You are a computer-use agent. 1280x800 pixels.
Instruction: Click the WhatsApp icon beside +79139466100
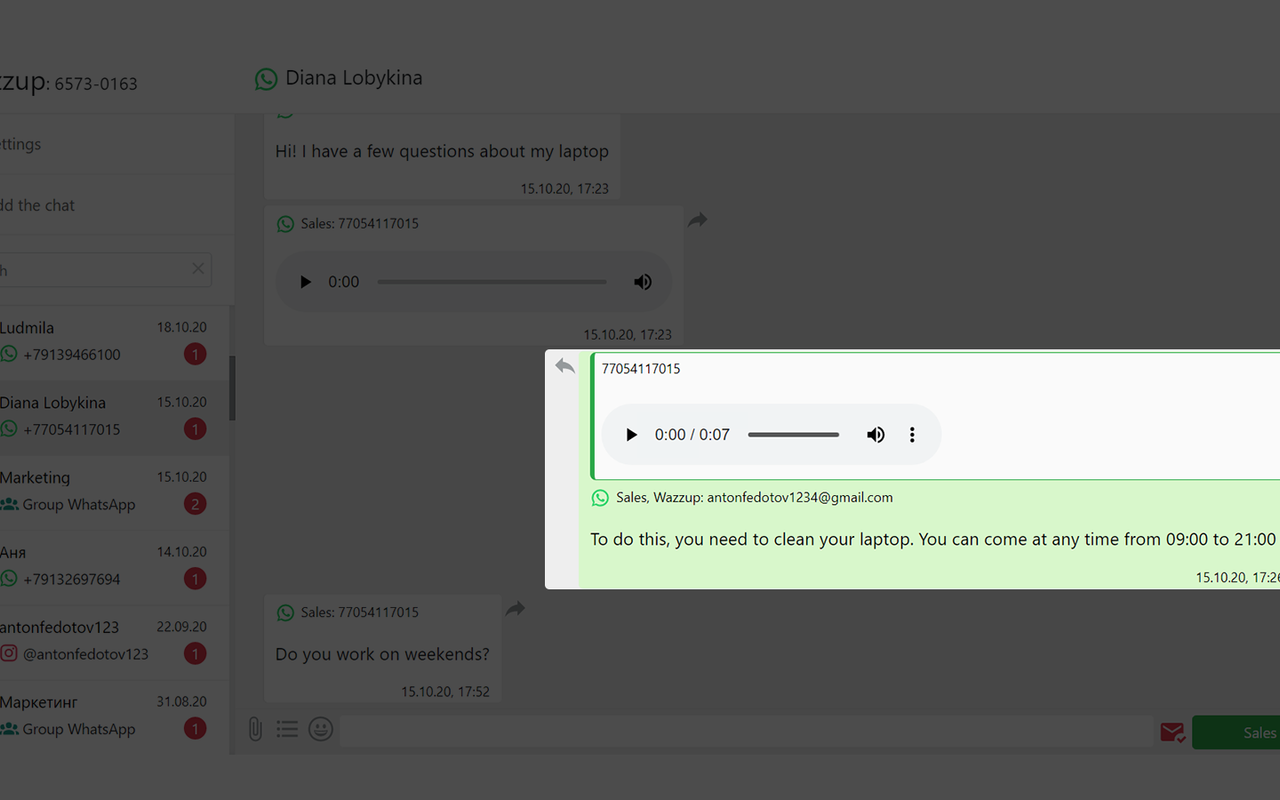coord(9,353)
